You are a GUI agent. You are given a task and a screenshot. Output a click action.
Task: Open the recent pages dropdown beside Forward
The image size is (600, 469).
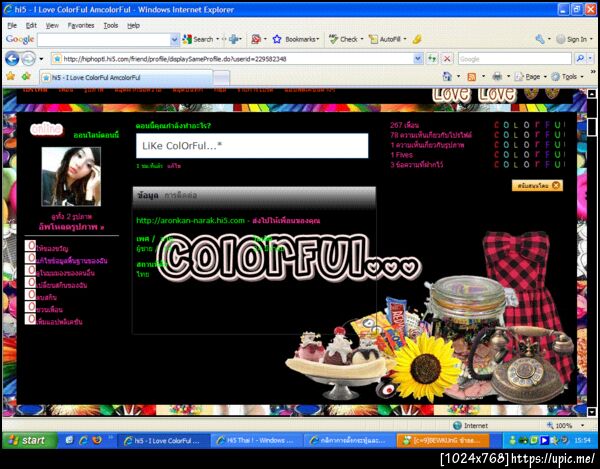[41, 59]
